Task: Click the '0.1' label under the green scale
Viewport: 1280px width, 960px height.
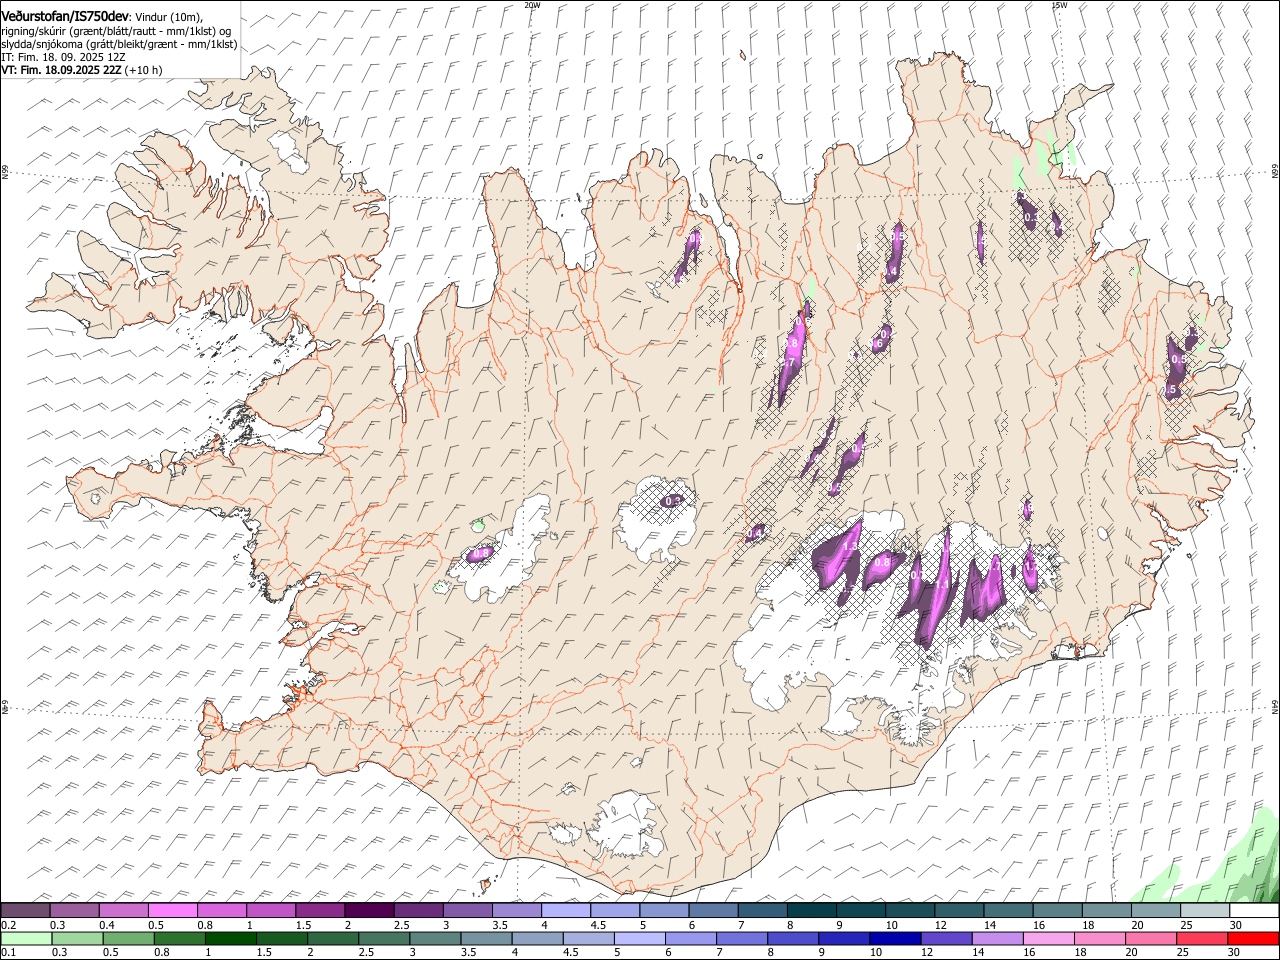Action: coord(9,953)
